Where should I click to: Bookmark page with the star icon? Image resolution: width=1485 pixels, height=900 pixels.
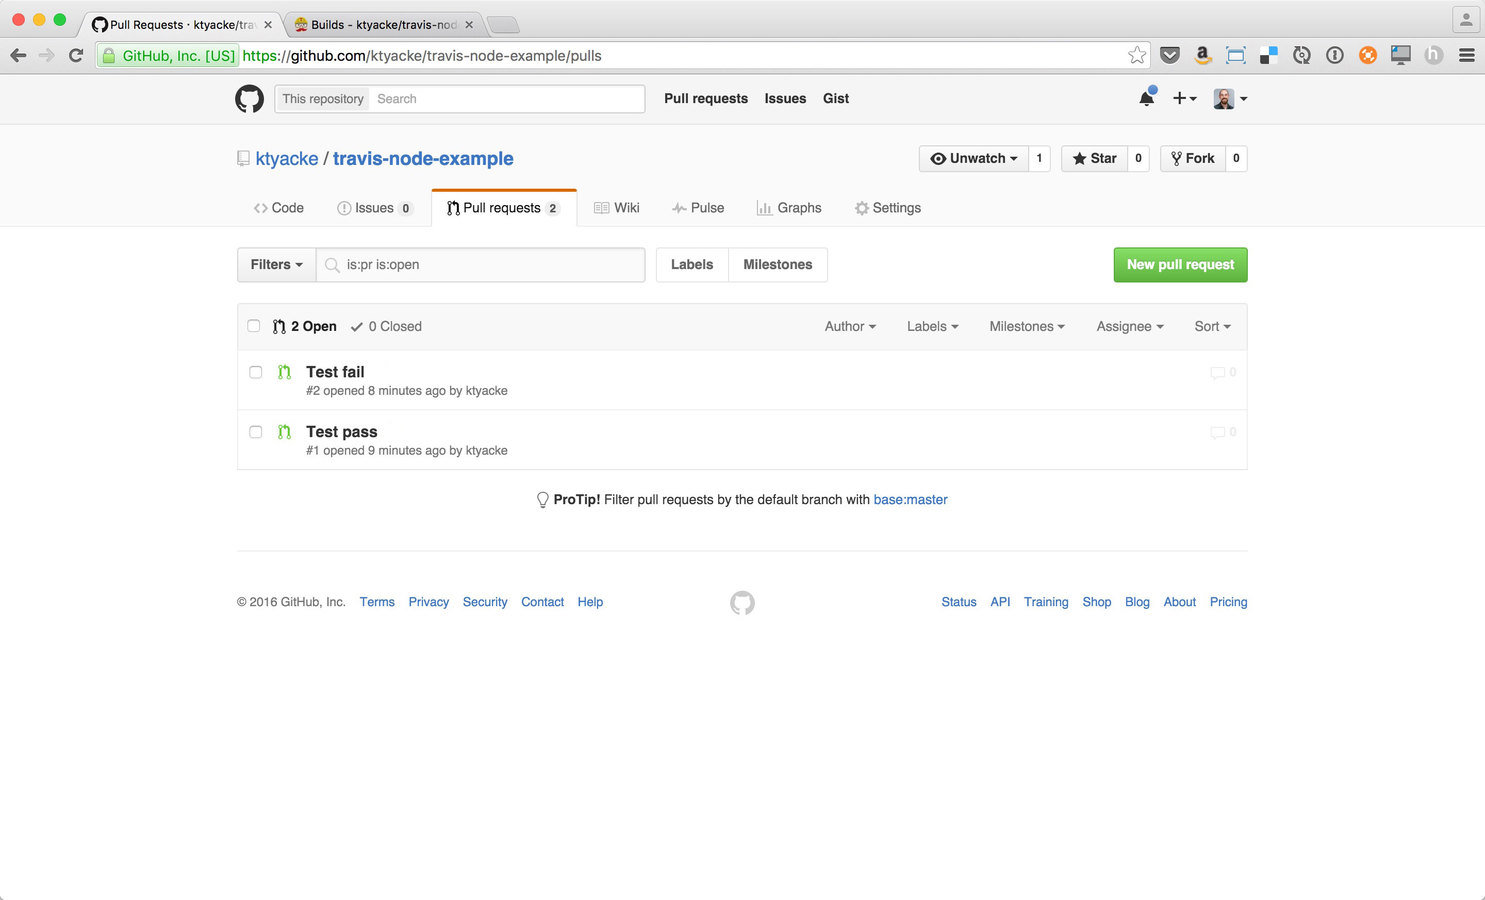pos(1137,56)
